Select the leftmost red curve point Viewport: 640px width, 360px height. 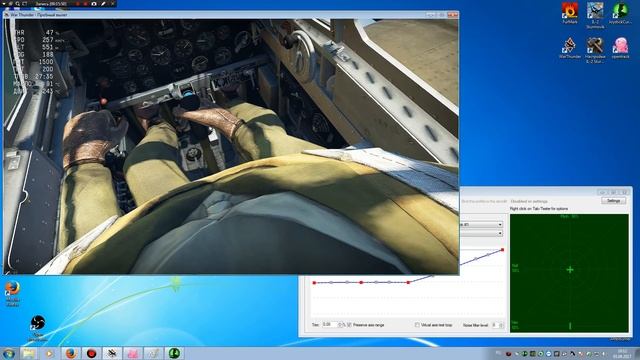(314, 282)
